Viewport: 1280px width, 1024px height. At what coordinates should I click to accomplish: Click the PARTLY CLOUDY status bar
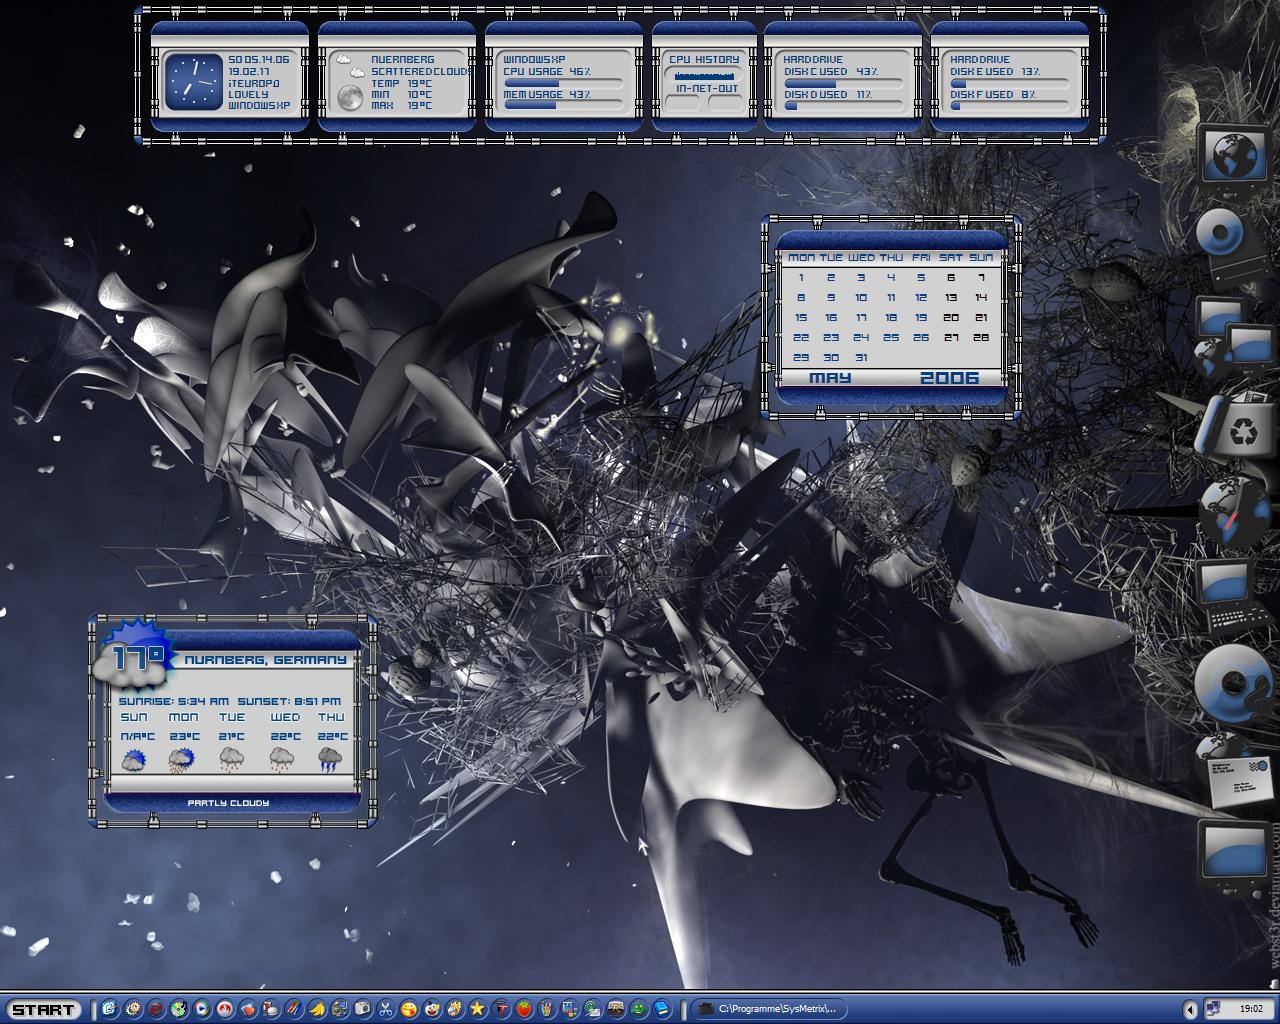coord(229,803)
